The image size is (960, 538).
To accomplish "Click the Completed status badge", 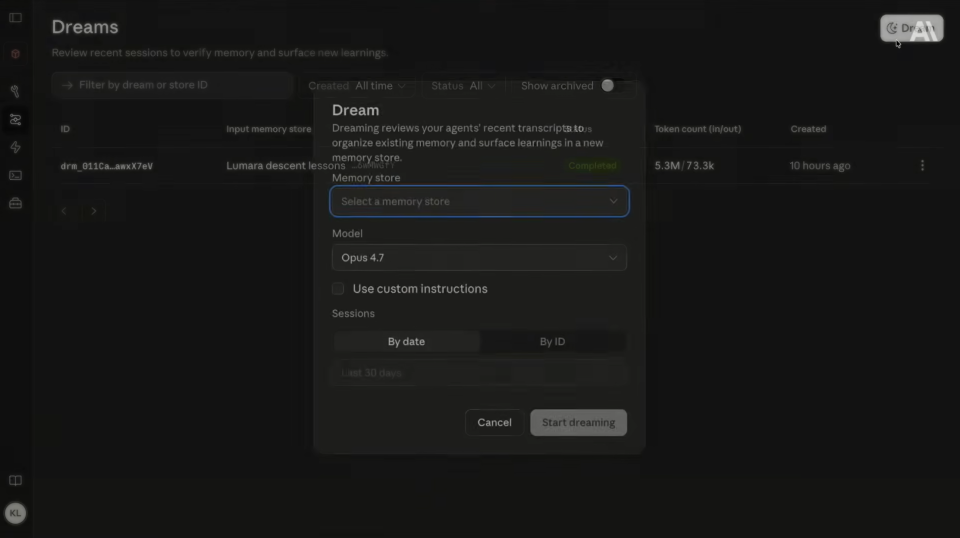I will [592, 166].
